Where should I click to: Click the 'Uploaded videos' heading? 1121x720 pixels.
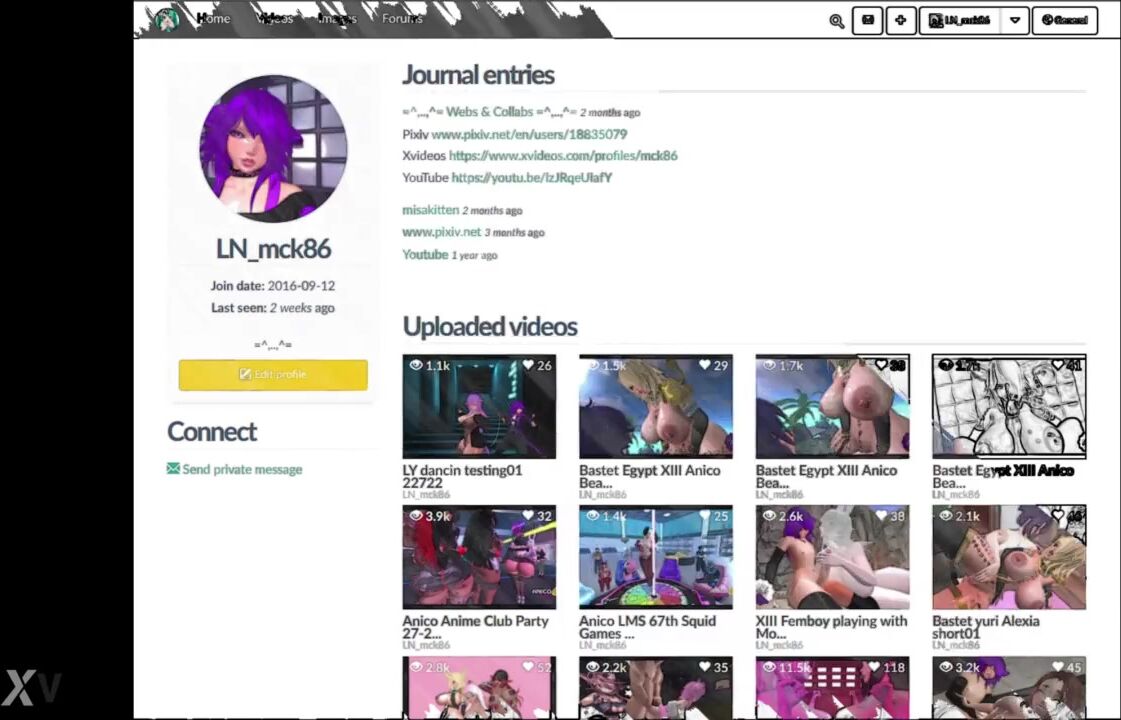coord(490,327)
